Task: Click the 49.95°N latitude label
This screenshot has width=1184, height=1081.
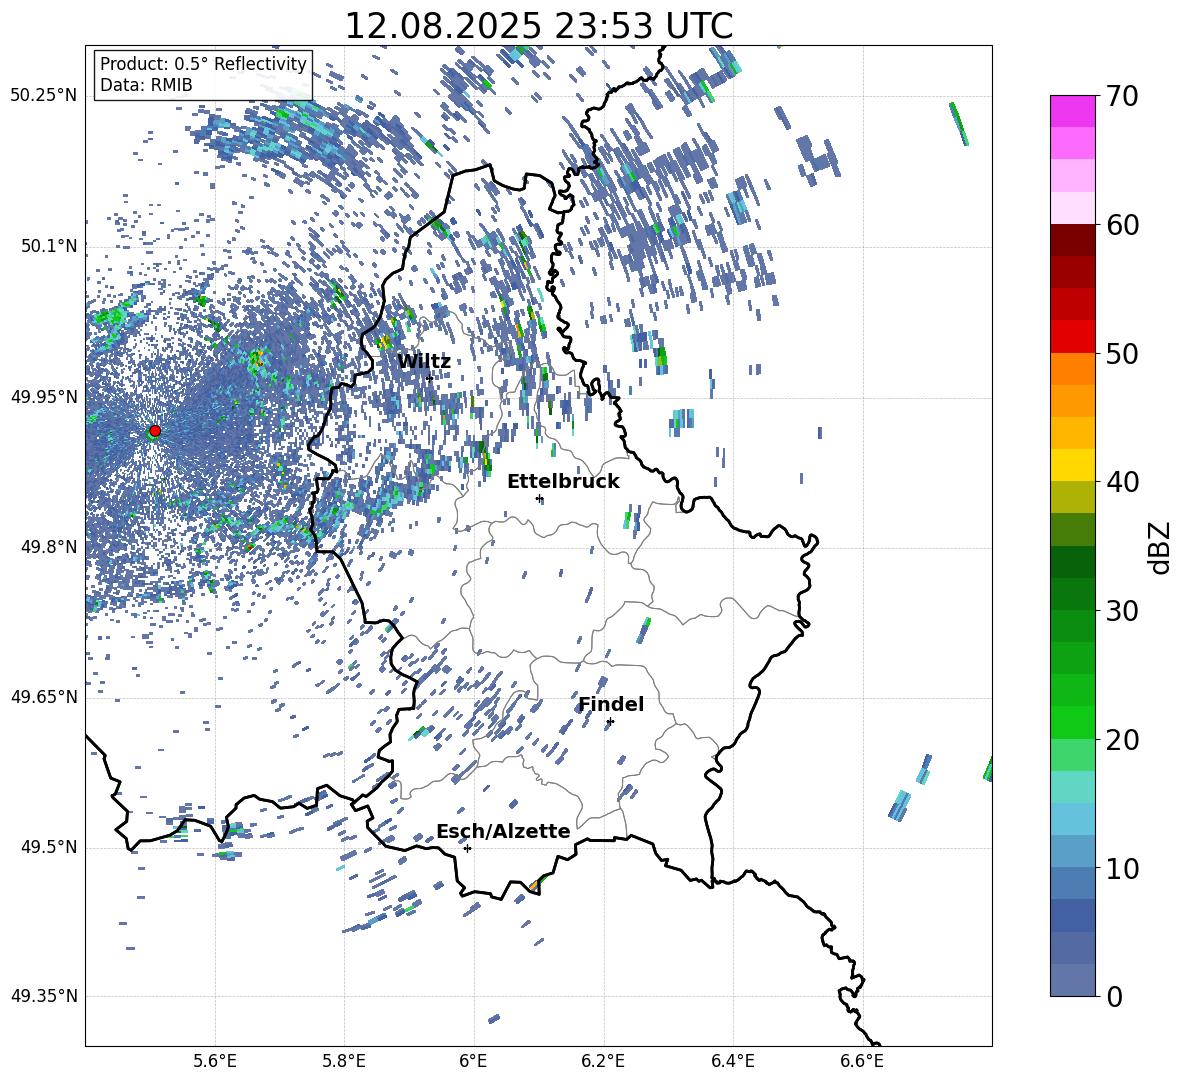Action: point(44,397)
